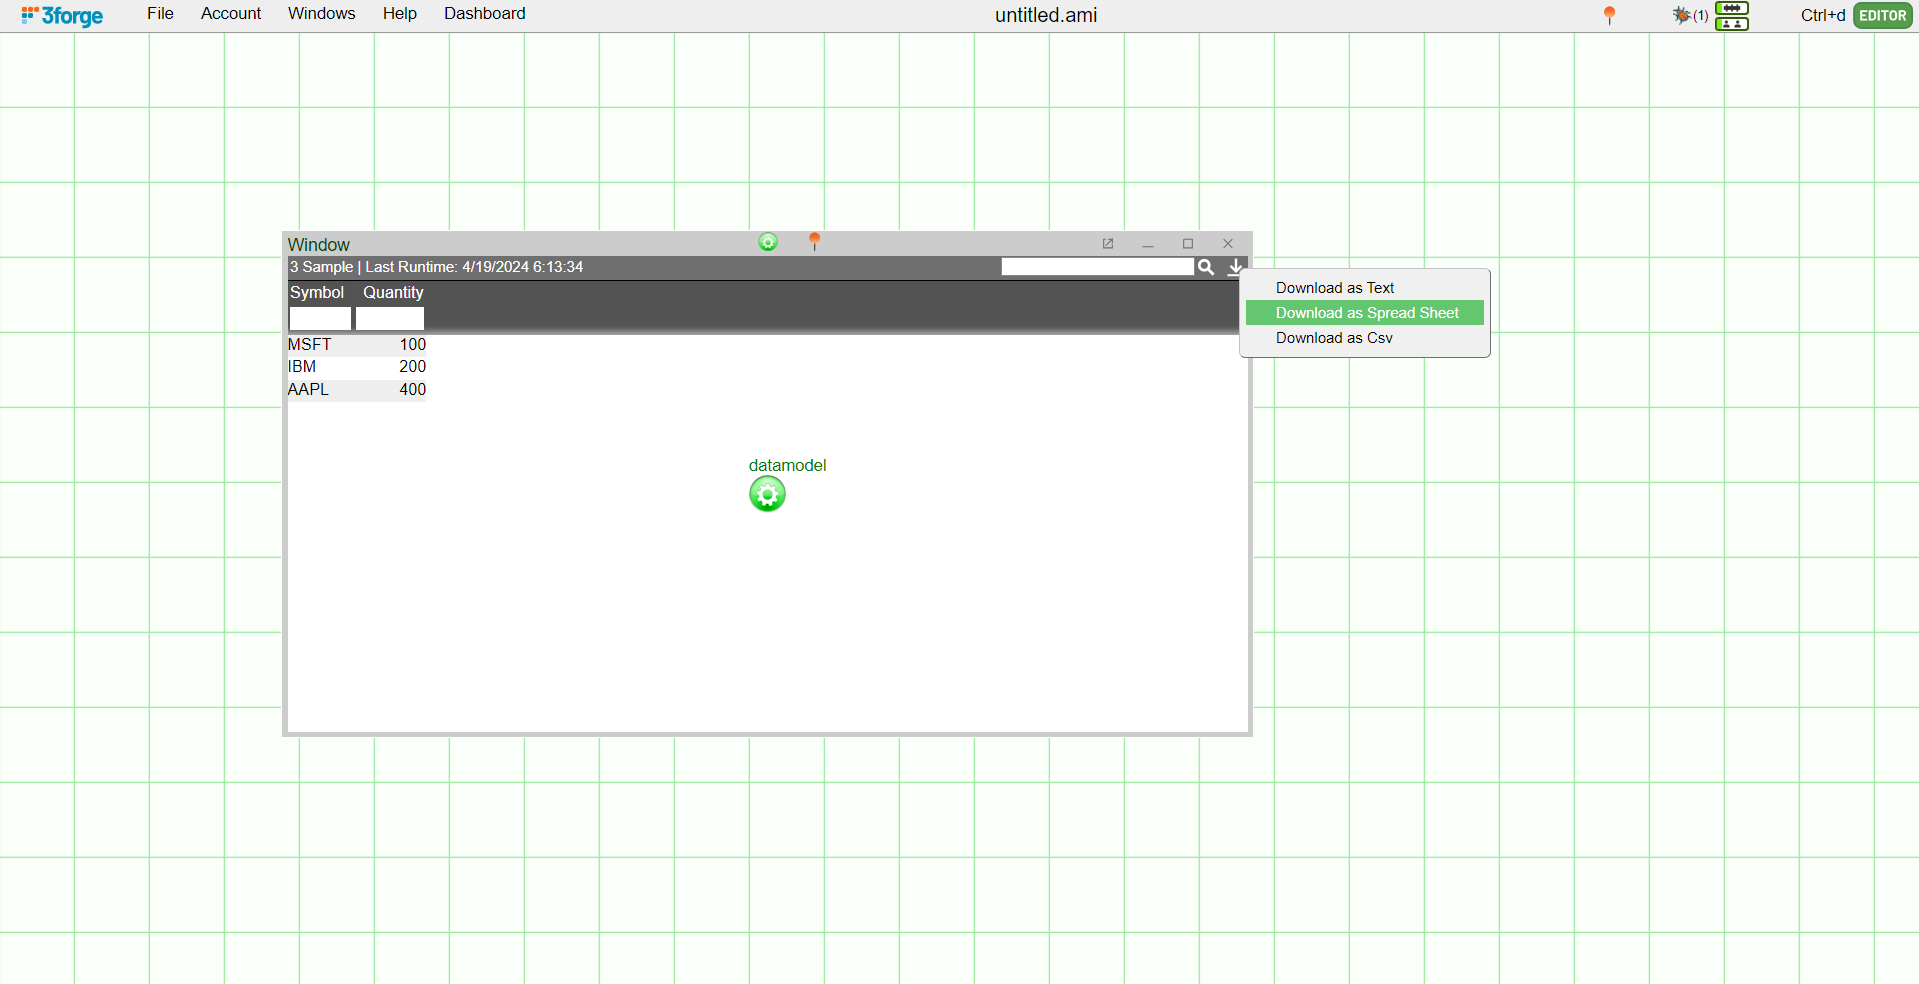Run search using the magnifier icon

[1206, 267]
